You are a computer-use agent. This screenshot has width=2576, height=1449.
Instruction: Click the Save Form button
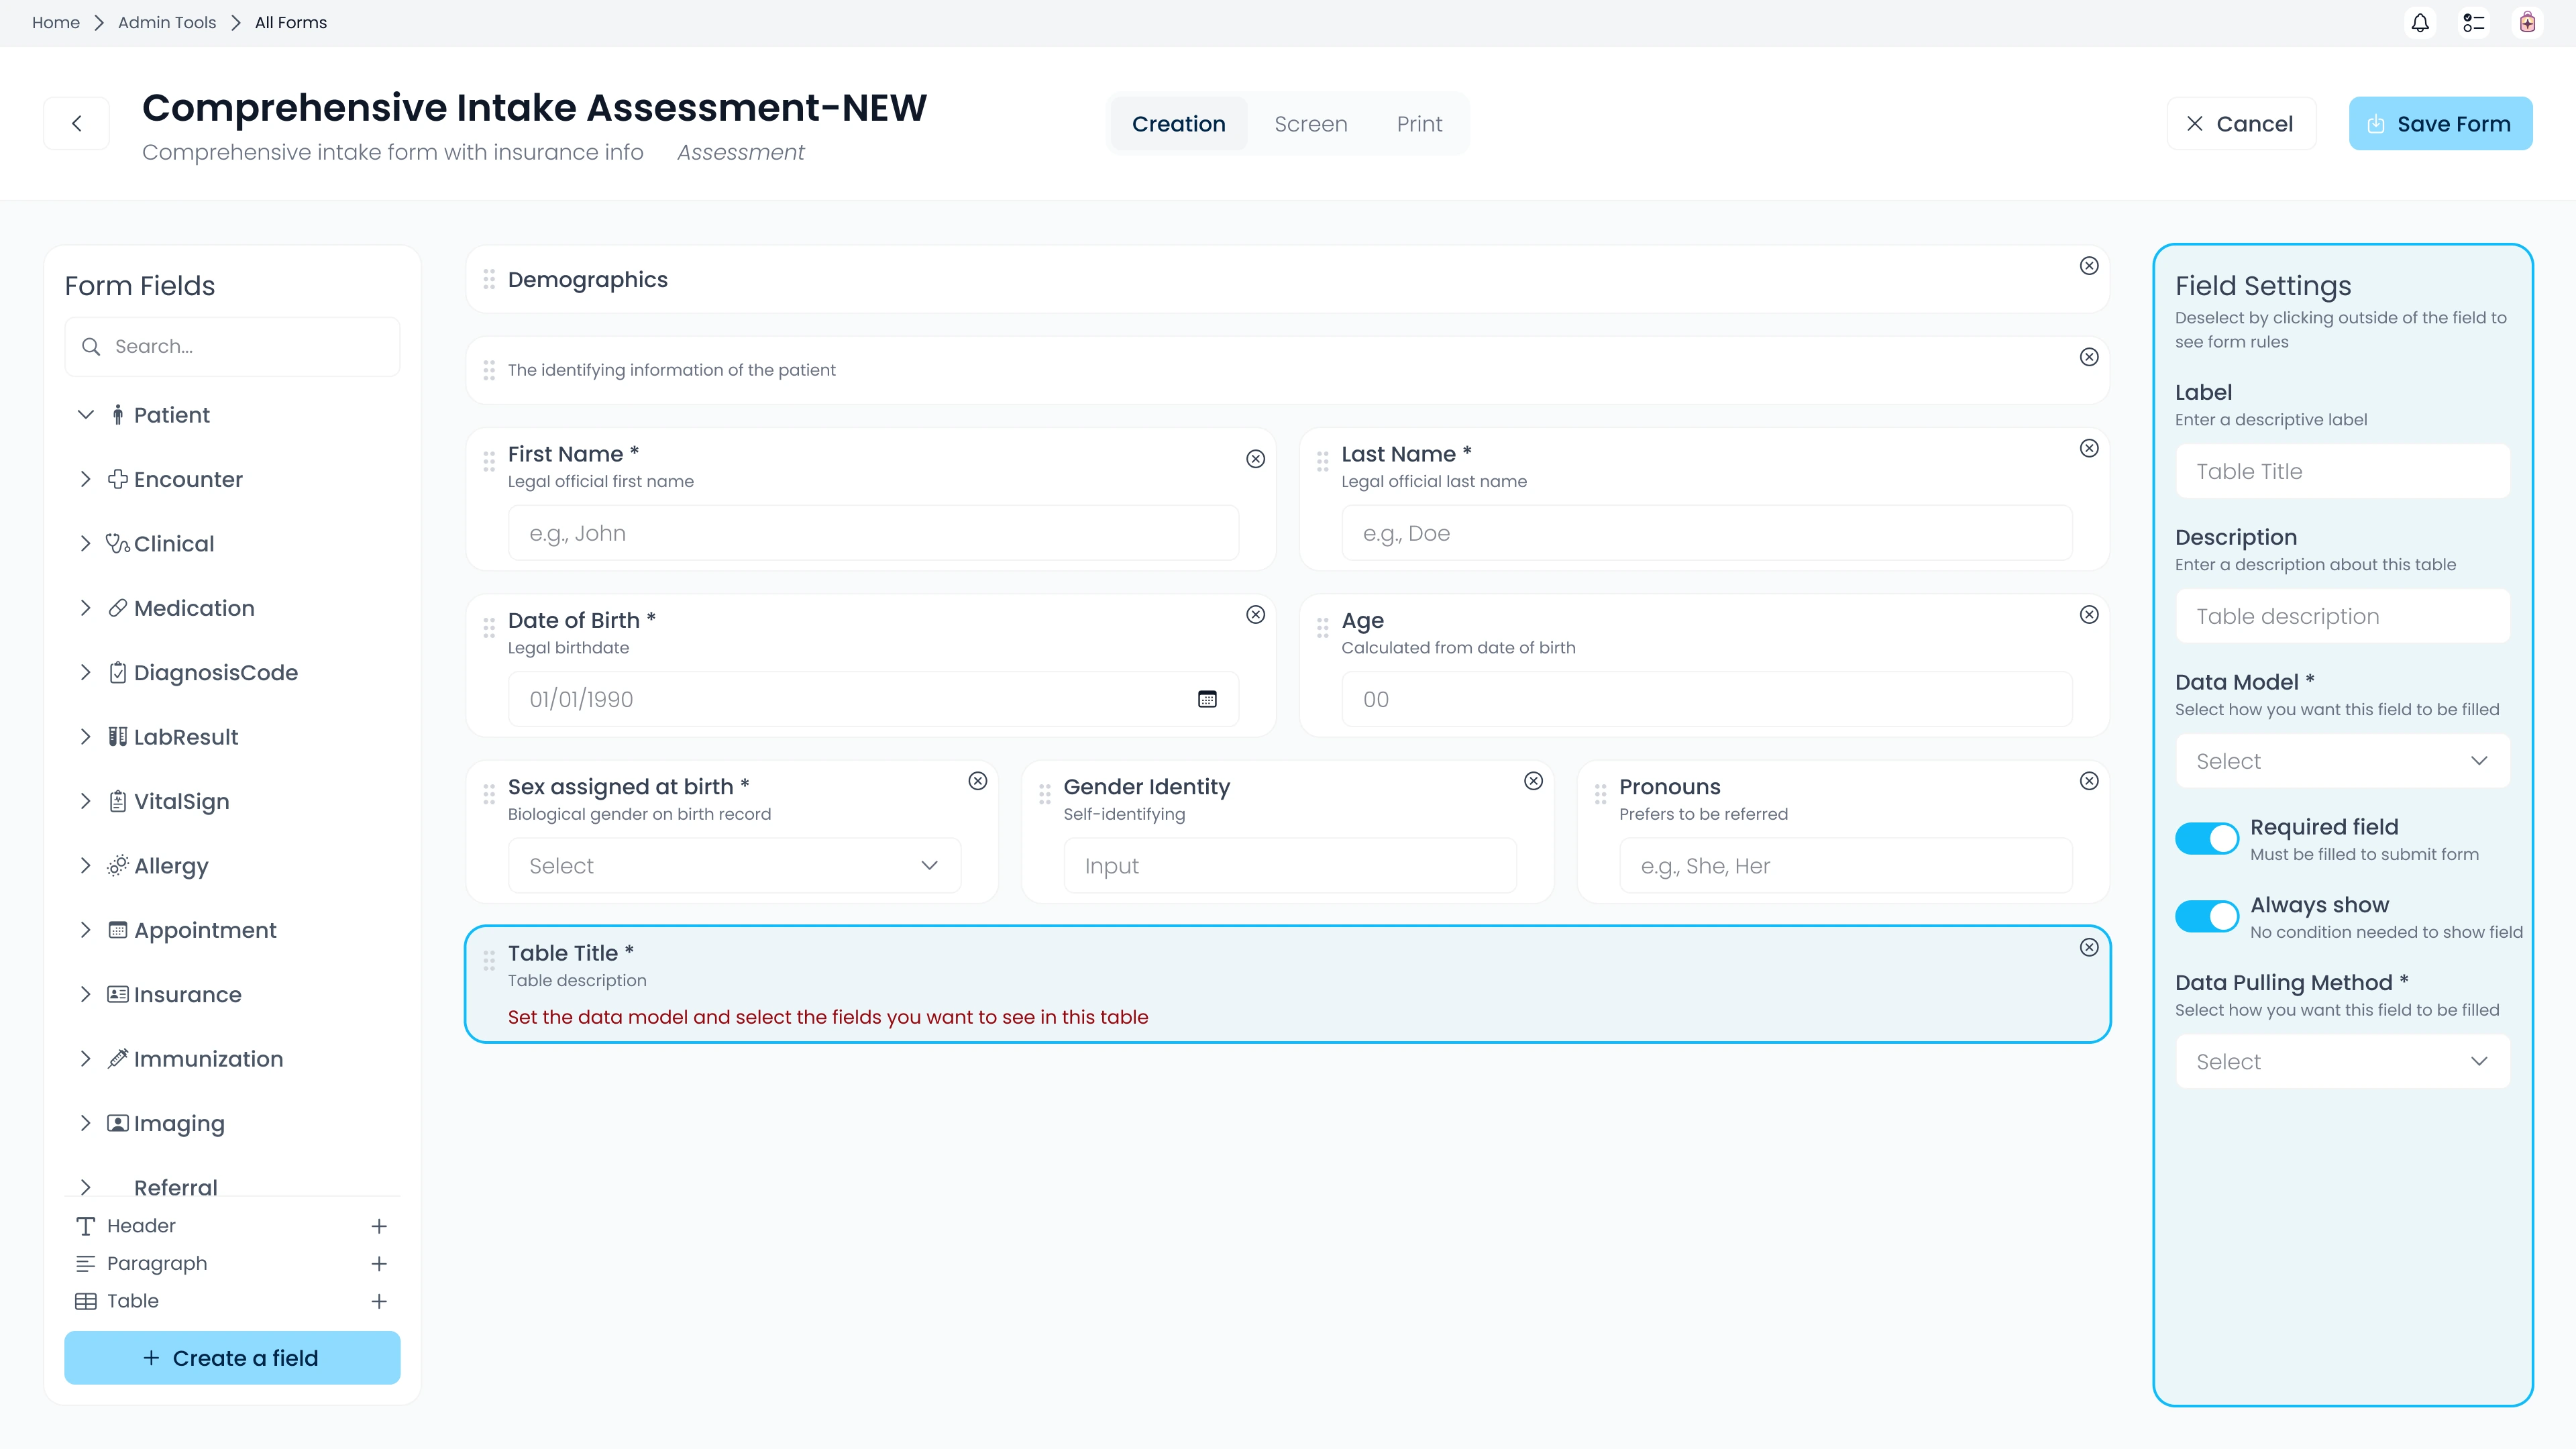[x=2440, y=124]
